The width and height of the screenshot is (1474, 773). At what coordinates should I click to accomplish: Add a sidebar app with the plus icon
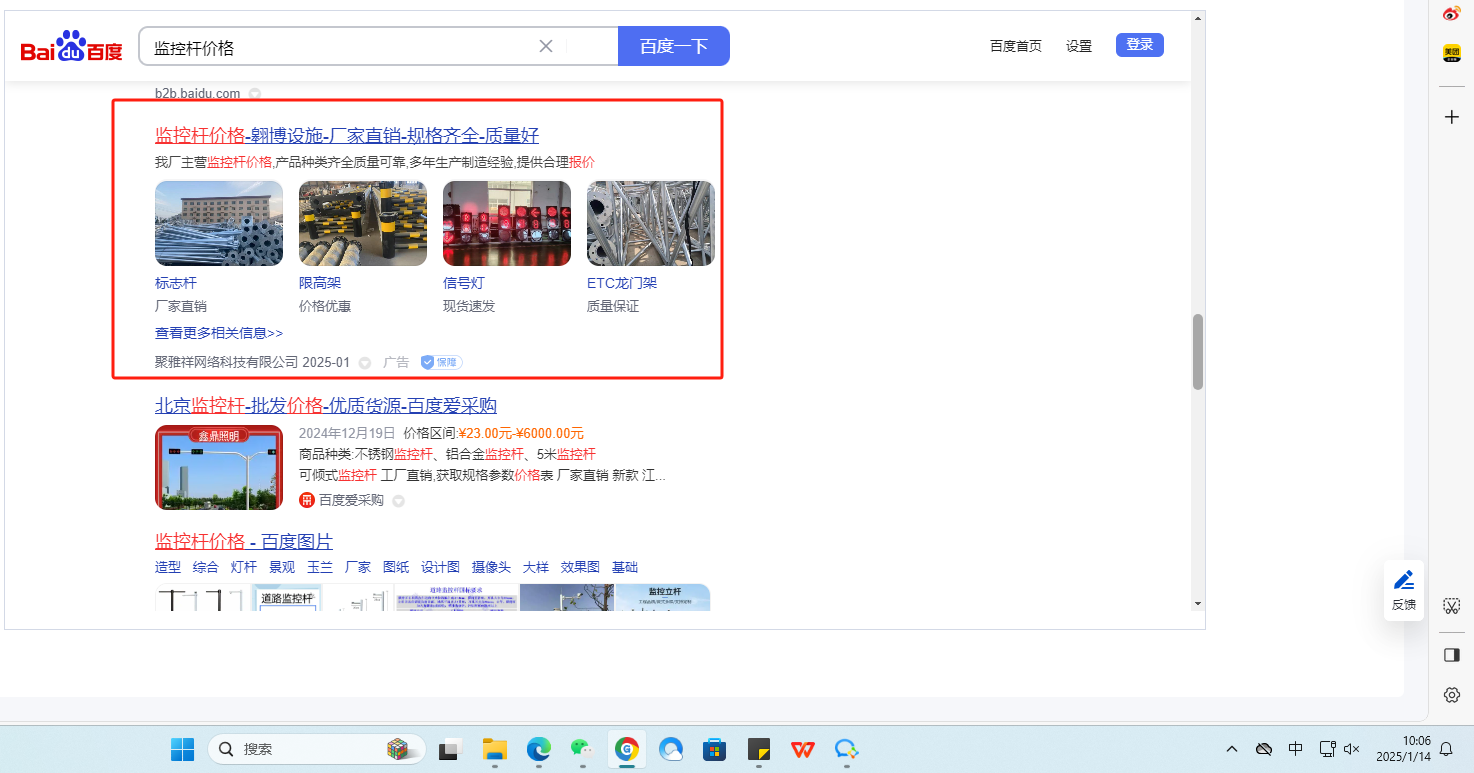click(x=1452, y=117)
